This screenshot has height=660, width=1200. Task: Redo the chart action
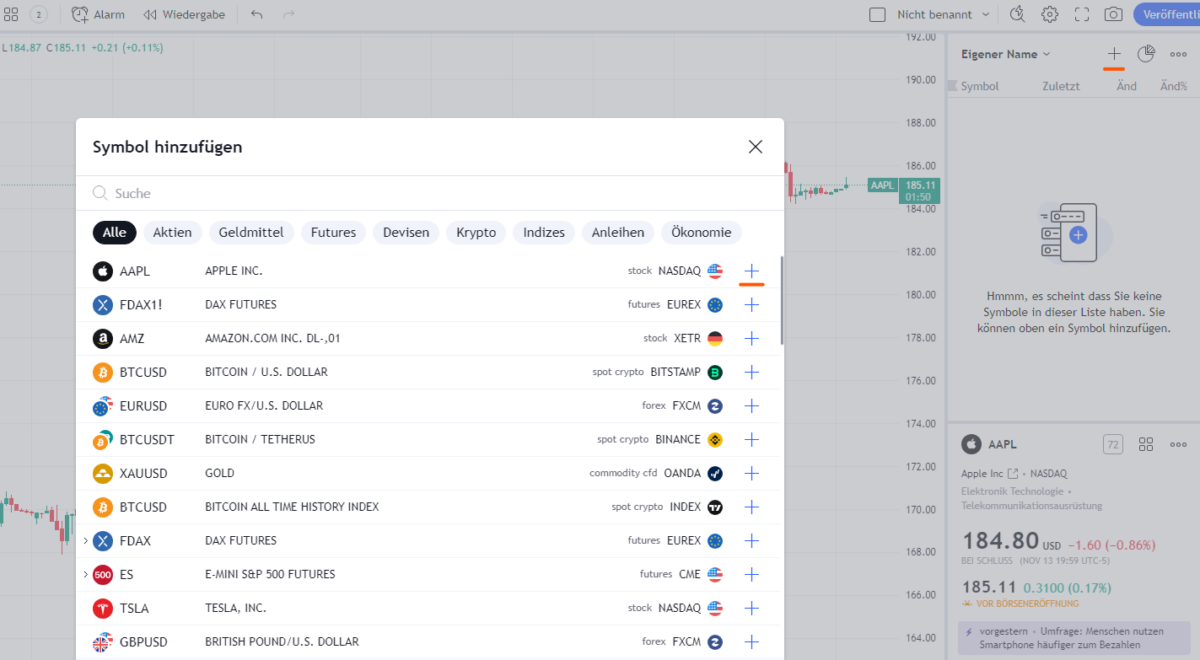click(289, 14)
